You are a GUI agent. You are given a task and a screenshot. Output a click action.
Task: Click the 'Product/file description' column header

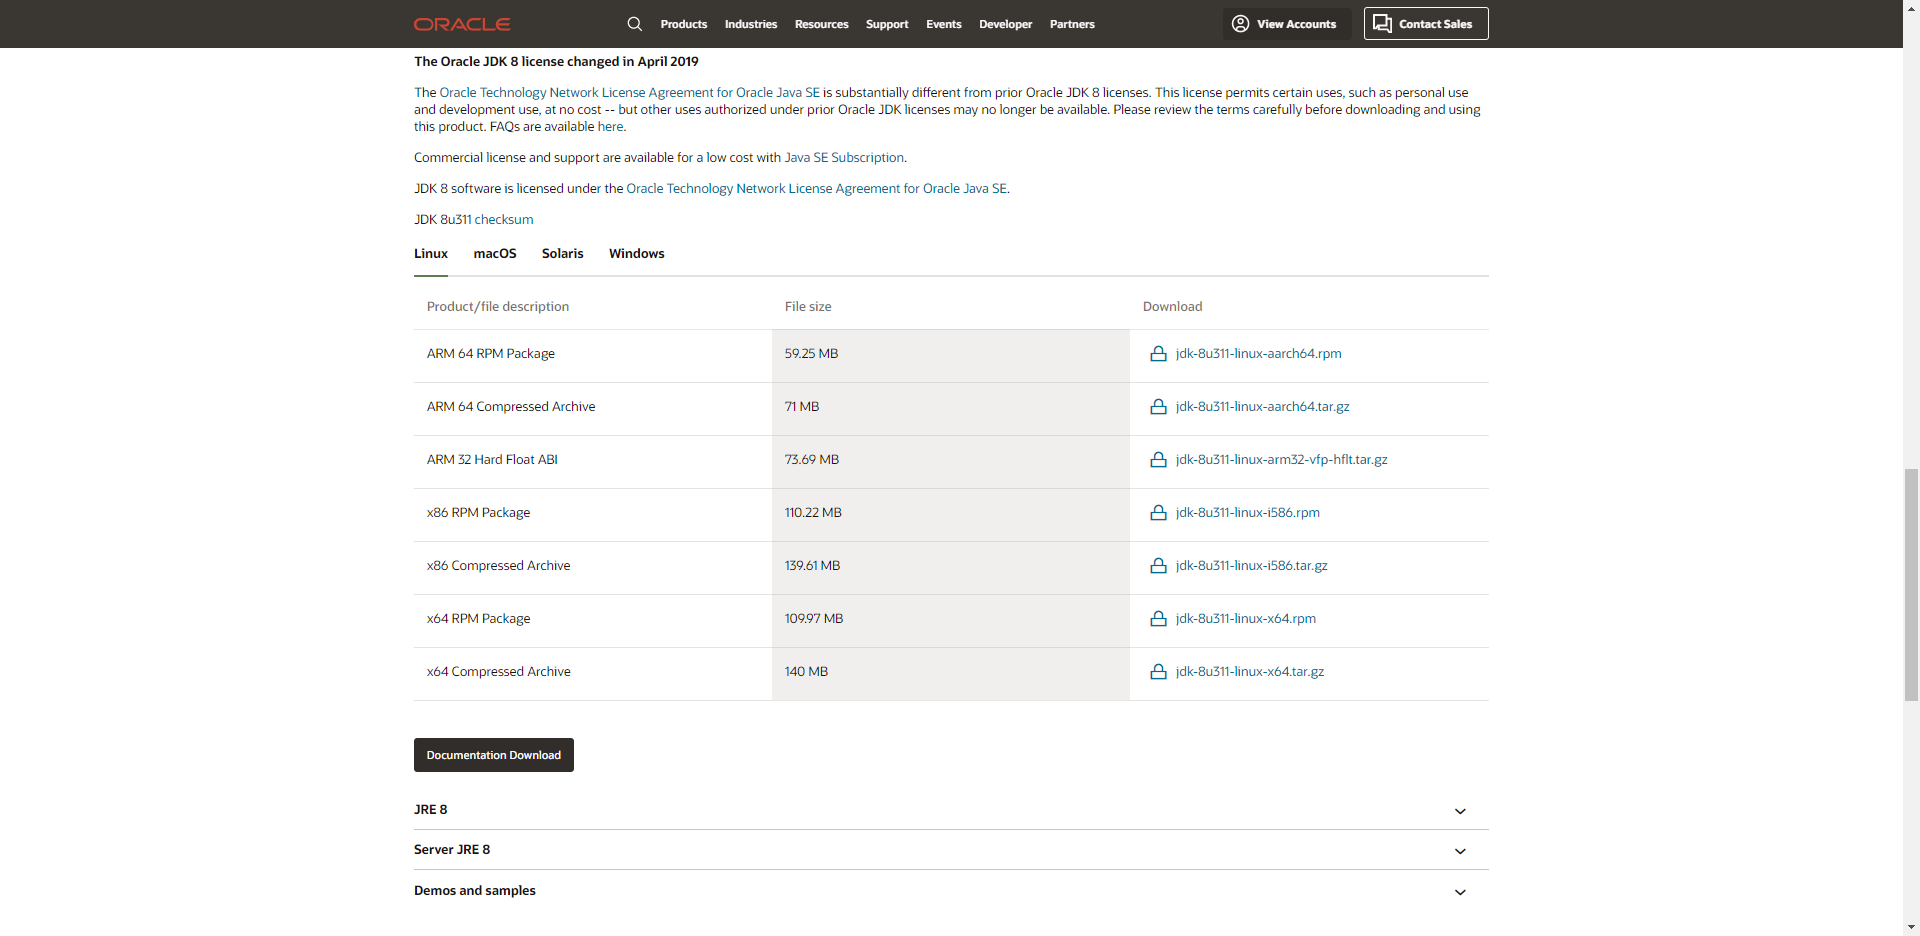pos(498,307)
